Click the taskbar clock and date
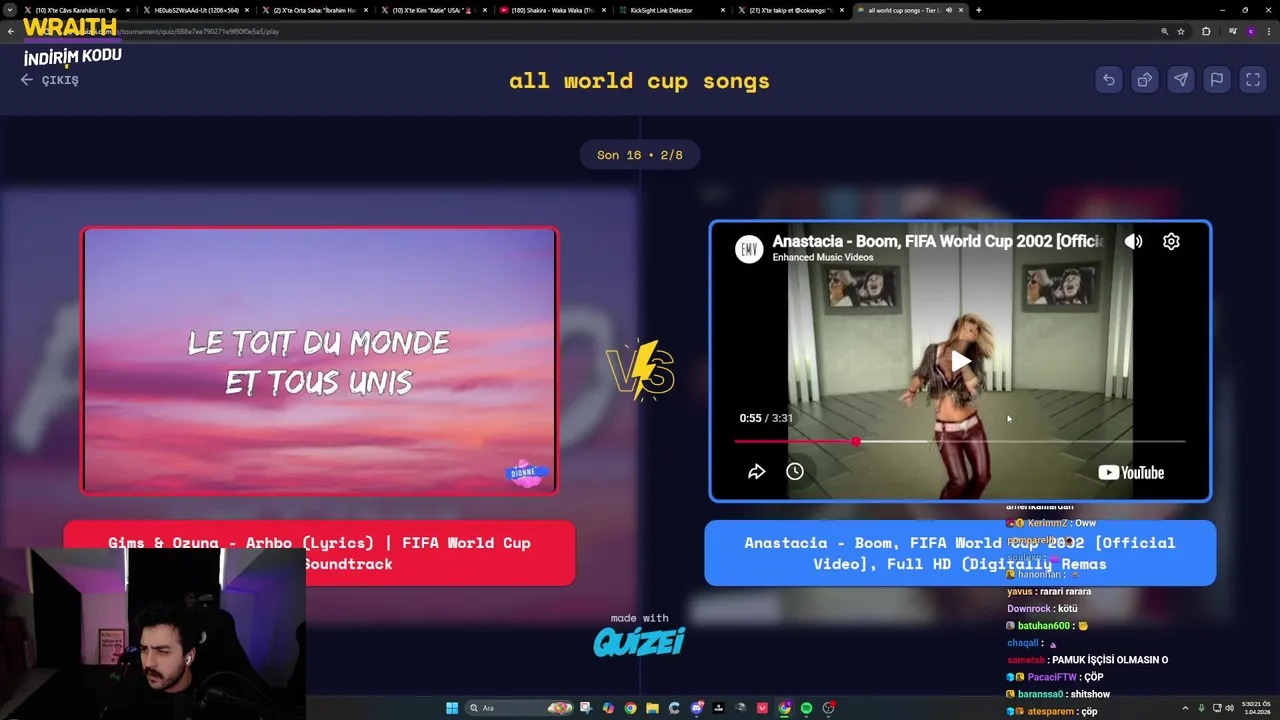This screenshot has width=1280, height=720. click(x=1255, y=708)
